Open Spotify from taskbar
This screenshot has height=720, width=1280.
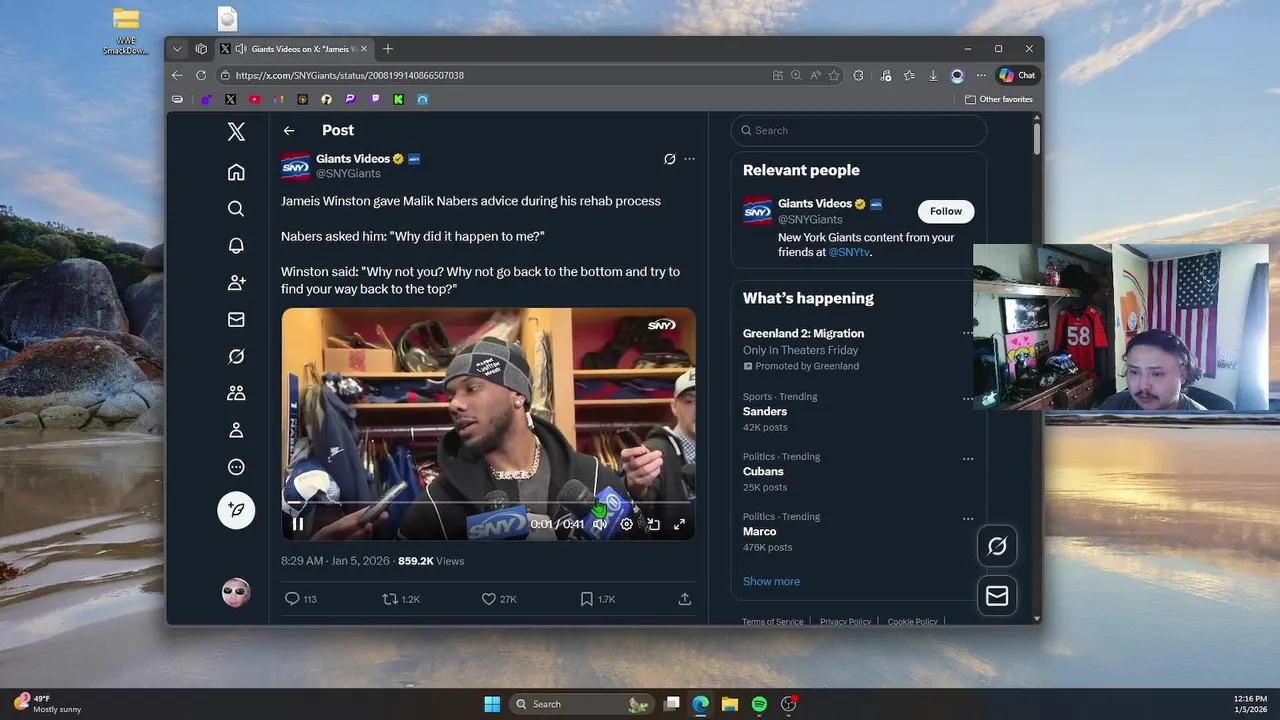(759, 704)
